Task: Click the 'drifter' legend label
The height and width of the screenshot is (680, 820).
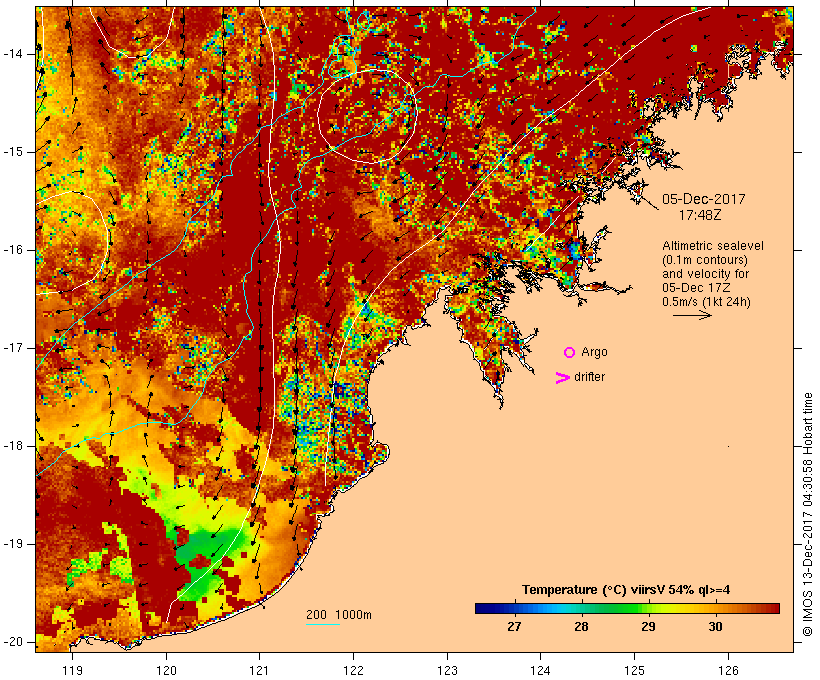Action: [x=589, y=377]
